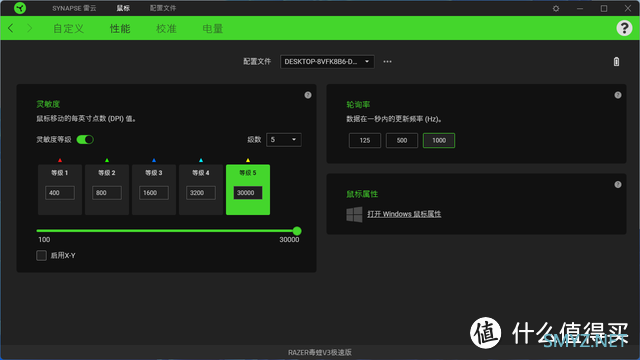Image resolution: width=640 pixels, height=360 pixels.
Task: Select red marker above 等级 1
Action: click(60, 160)
